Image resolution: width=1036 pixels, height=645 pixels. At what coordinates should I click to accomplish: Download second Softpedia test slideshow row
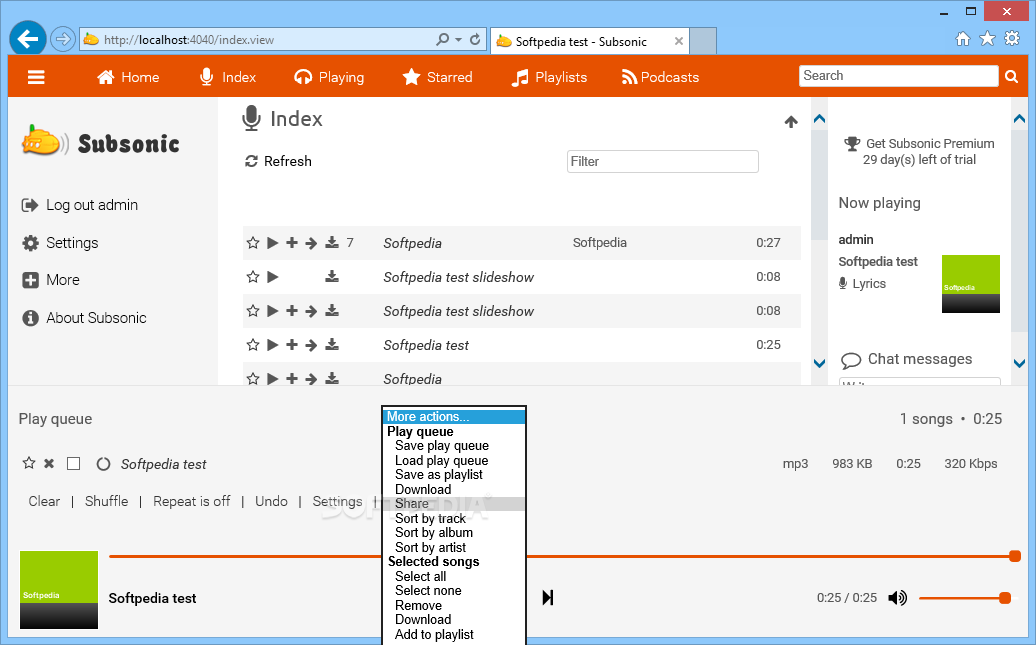[x=332, y=311]
